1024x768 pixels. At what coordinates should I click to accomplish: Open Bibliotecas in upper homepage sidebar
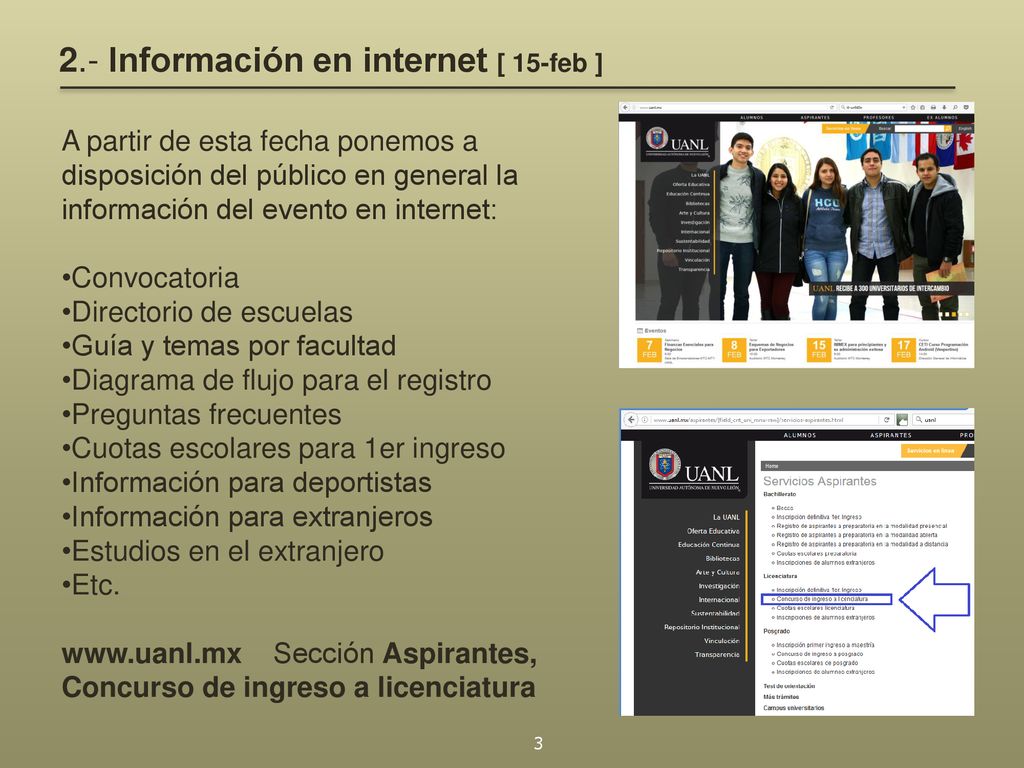click(697, 204)
